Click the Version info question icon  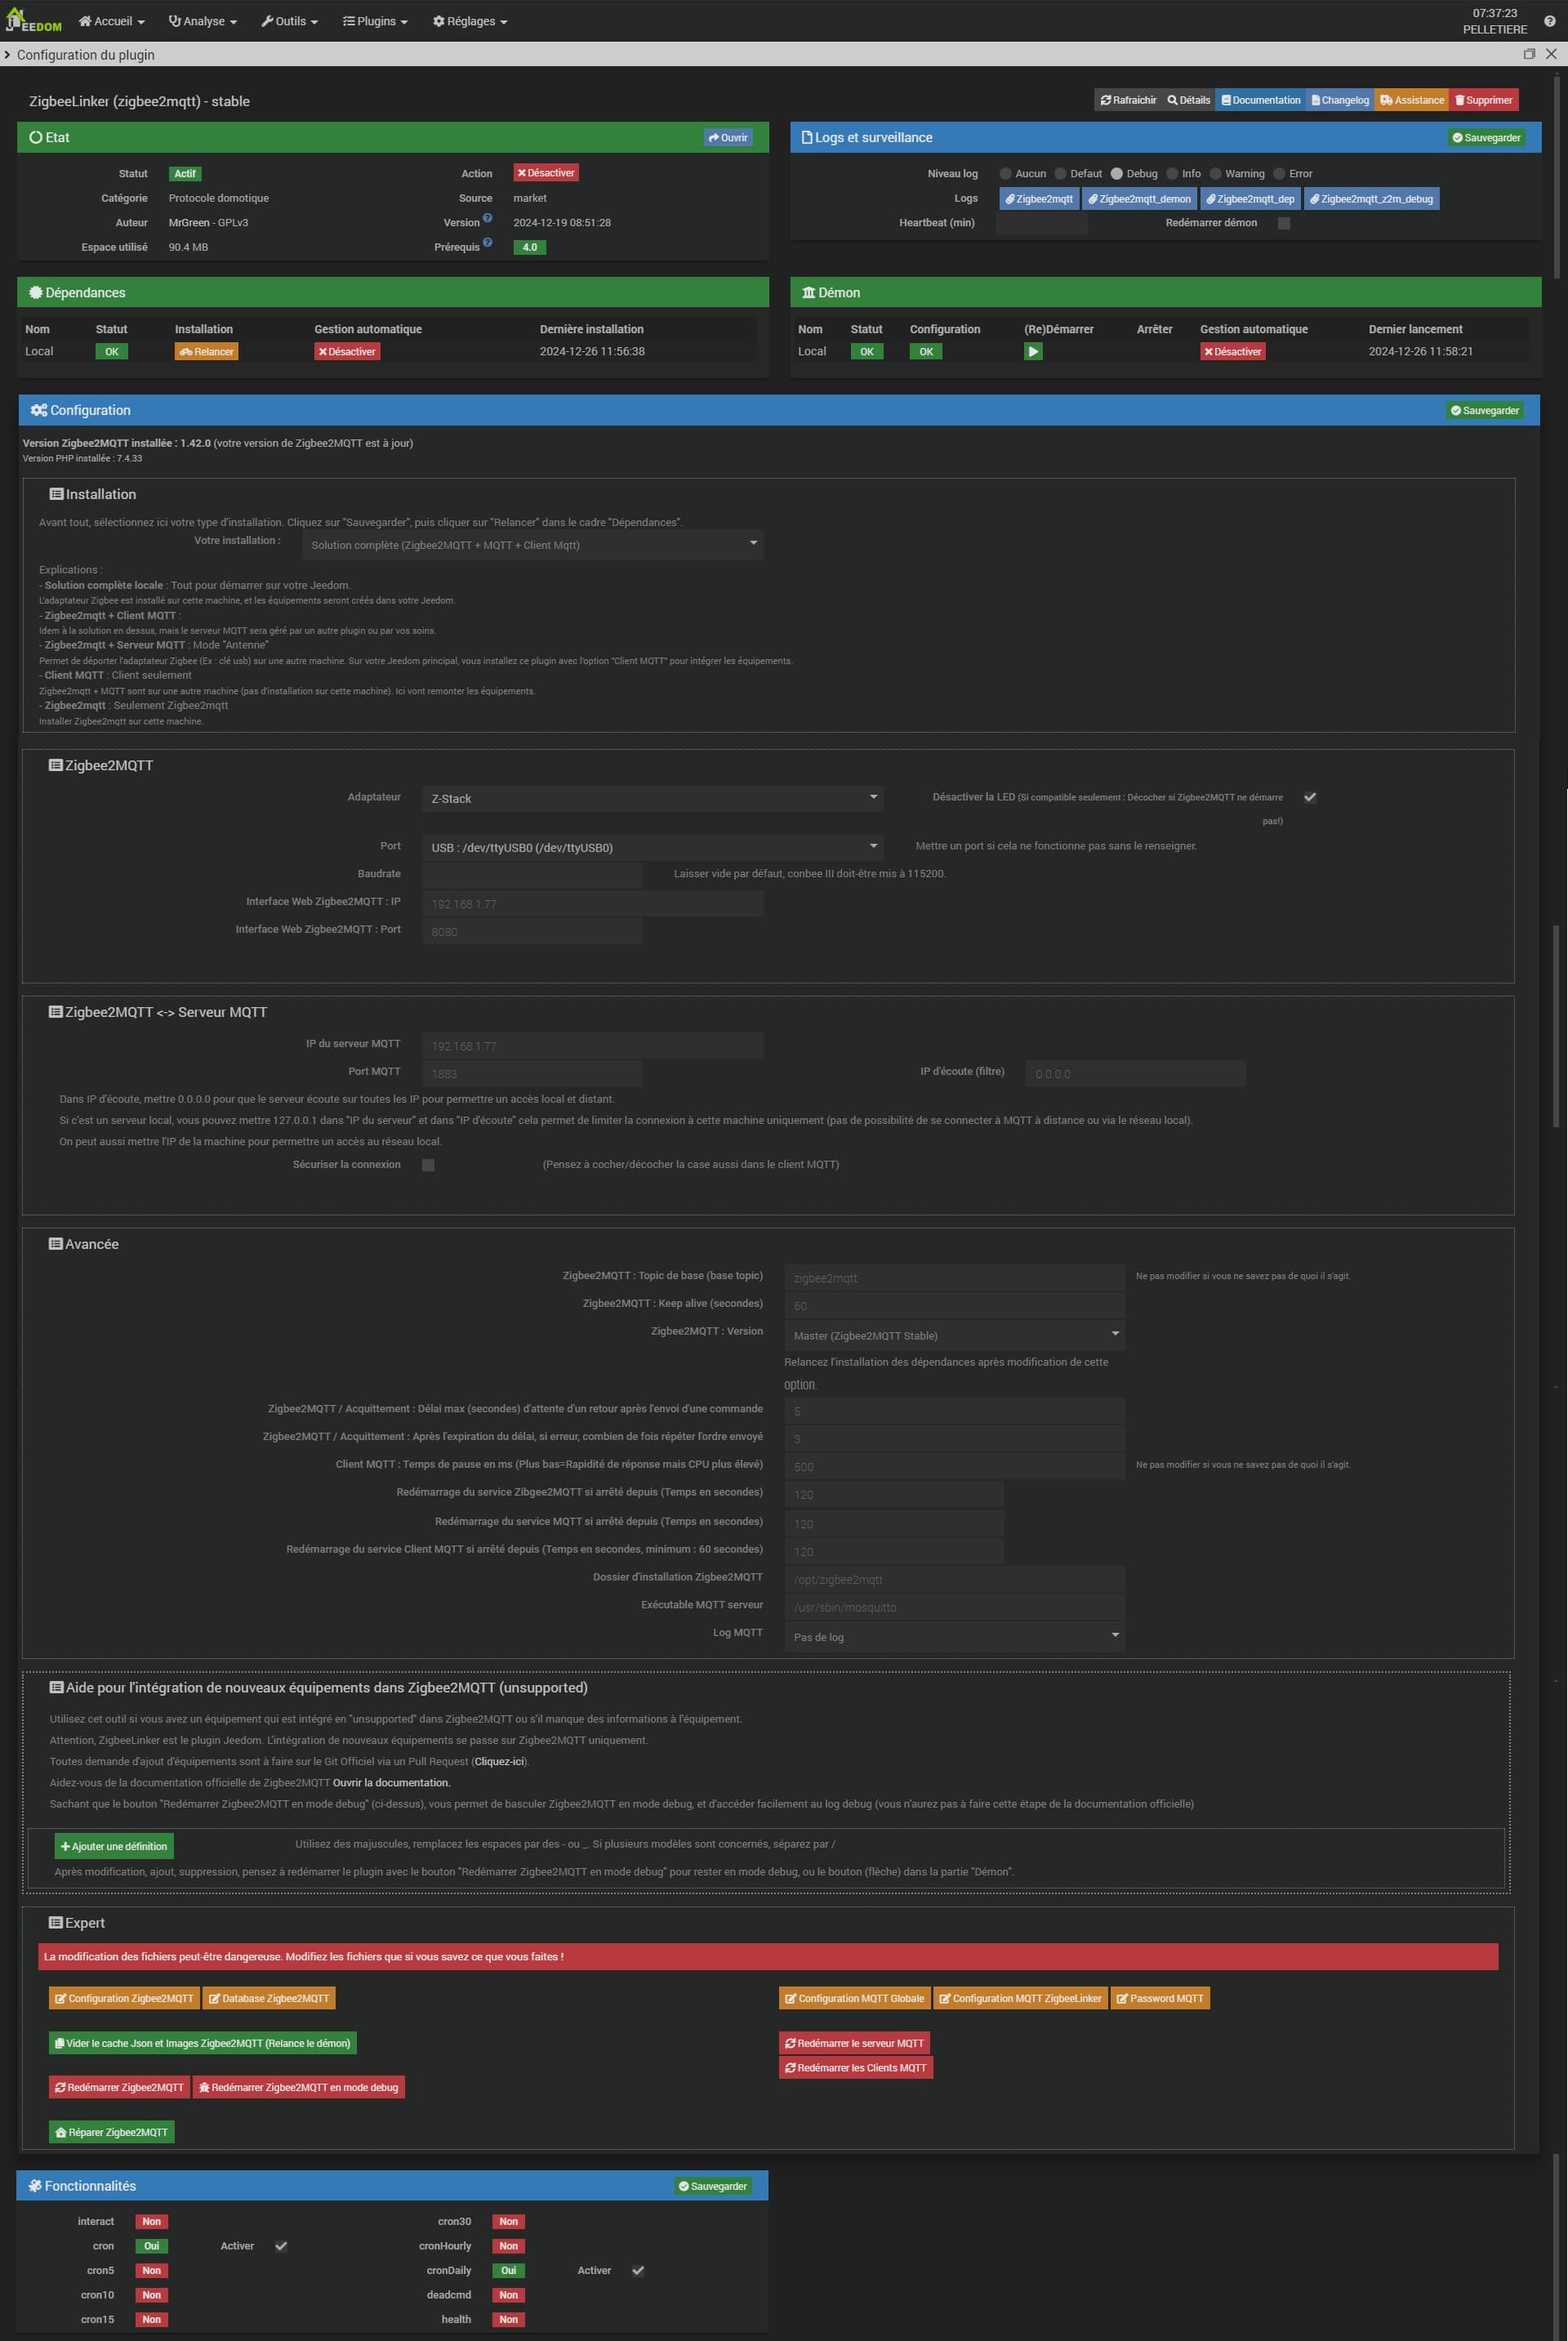pos(488,218)
